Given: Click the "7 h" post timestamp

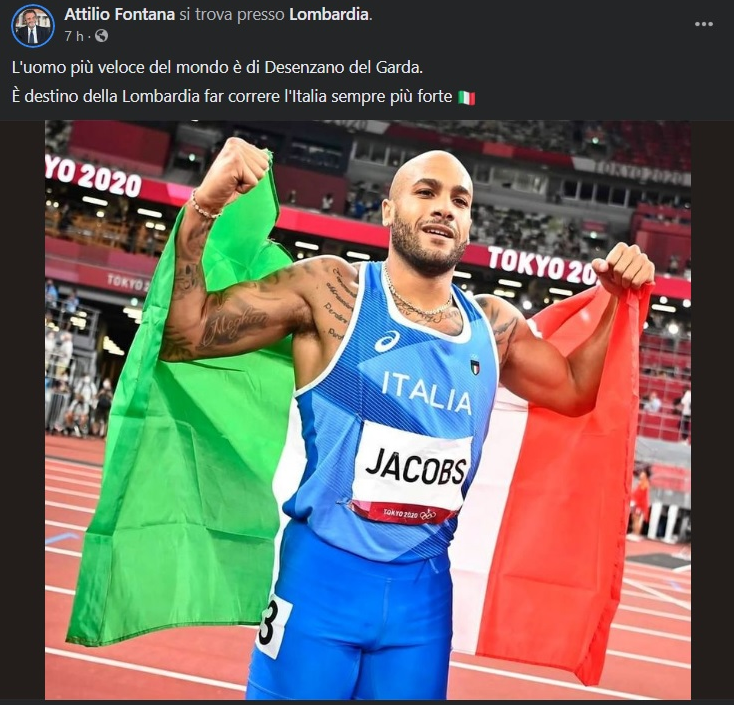Looking at the screenshot, I should (74, 36).
